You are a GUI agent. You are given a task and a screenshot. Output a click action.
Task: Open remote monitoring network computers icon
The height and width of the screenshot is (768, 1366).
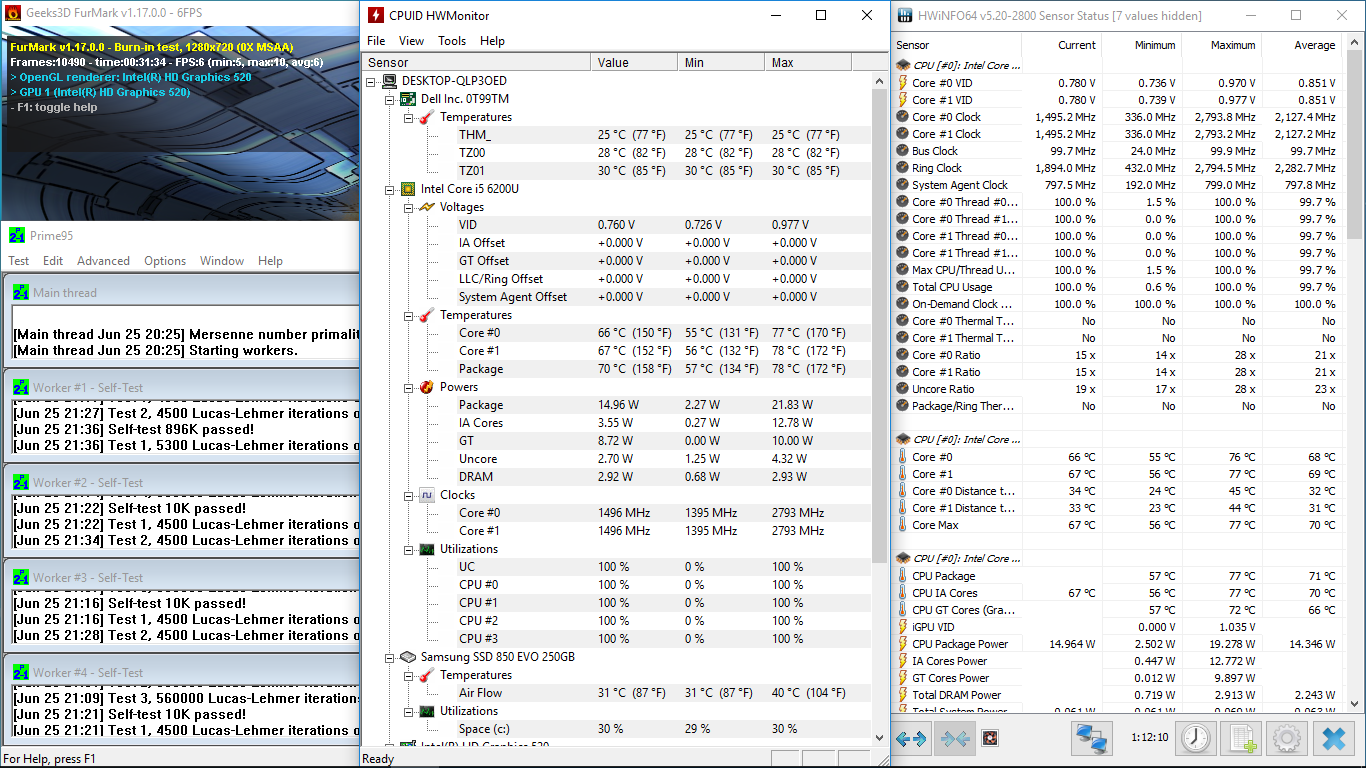(1092, 740)
